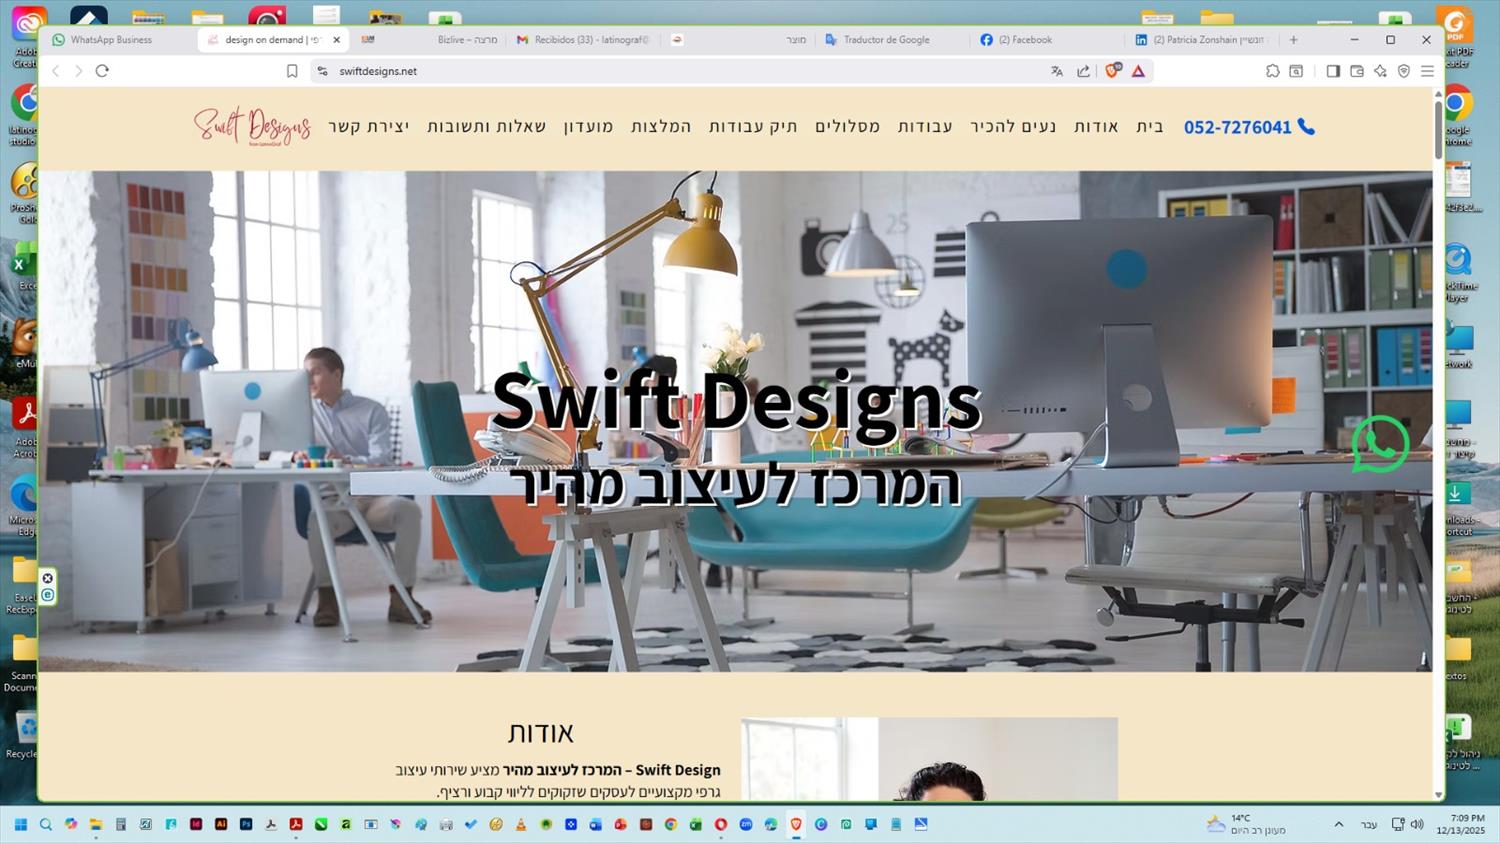Viewport: 1500px width, 843px height.
Task: Show hidden system tray icons
Action: [1338, 825]
